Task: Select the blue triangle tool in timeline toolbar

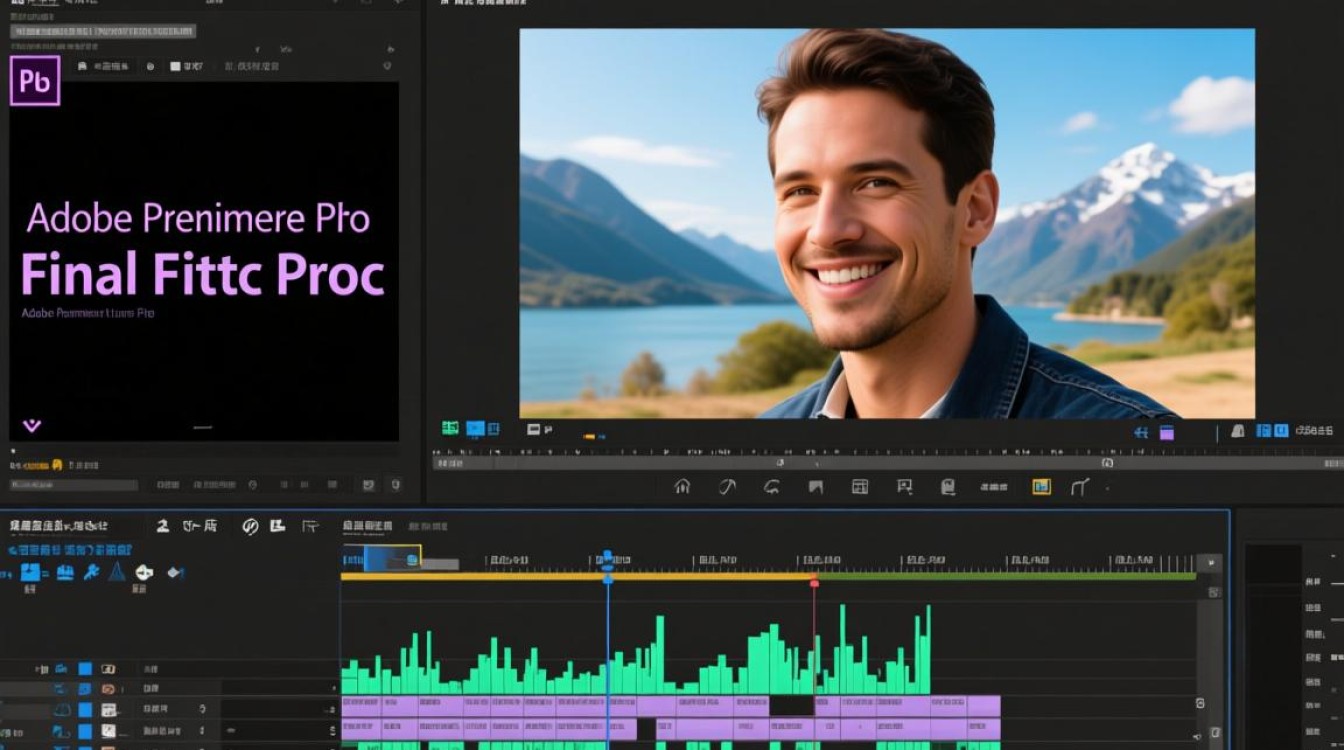Action: pos(117,572)
